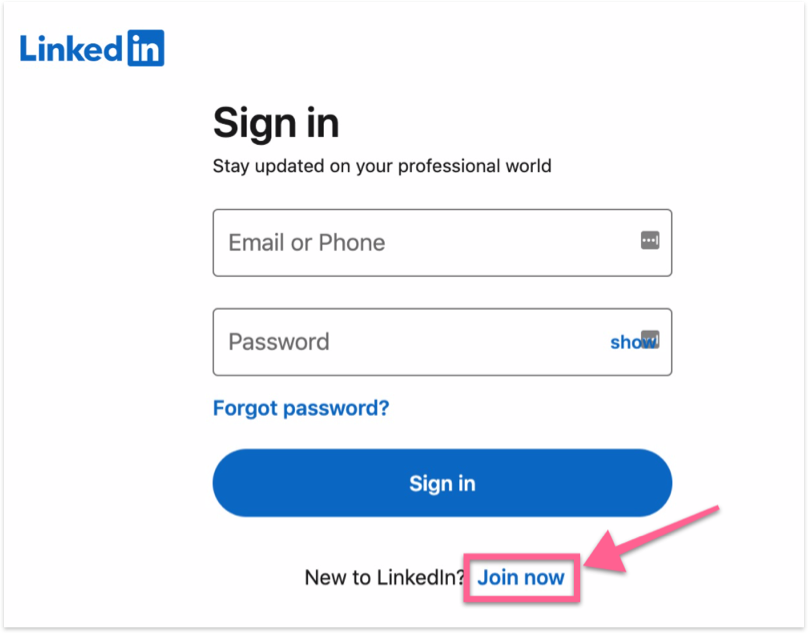Click inside the Email or Phone field
This screenshot has width=808, height=633.
coord(400,242)
